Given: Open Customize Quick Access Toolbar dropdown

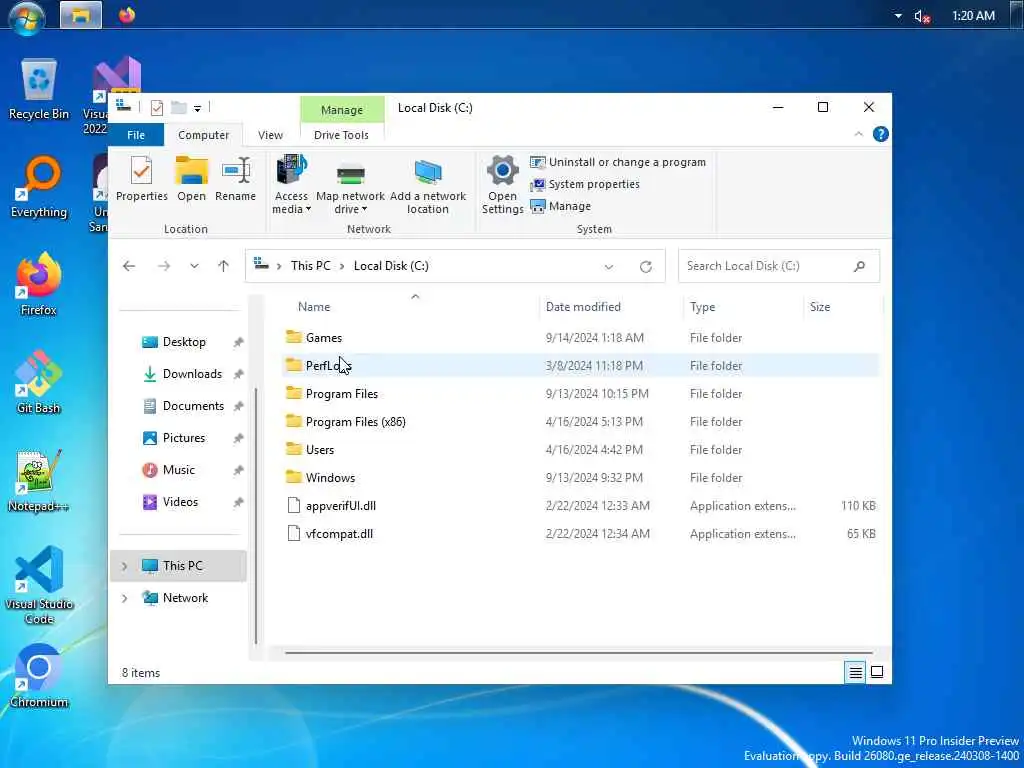Looking at the screenshot, I should [197, 108].
